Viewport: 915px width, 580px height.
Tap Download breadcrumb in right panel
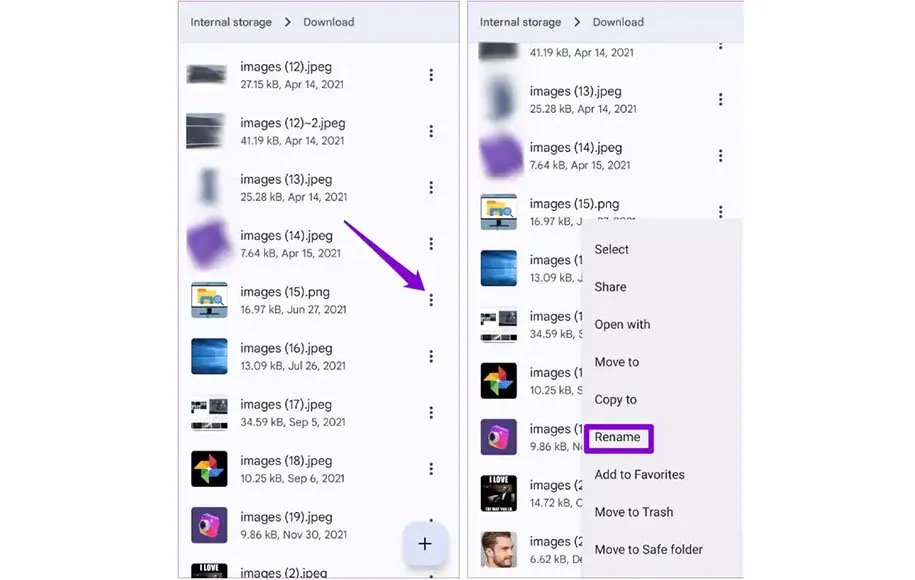click(x=618, y=22)
